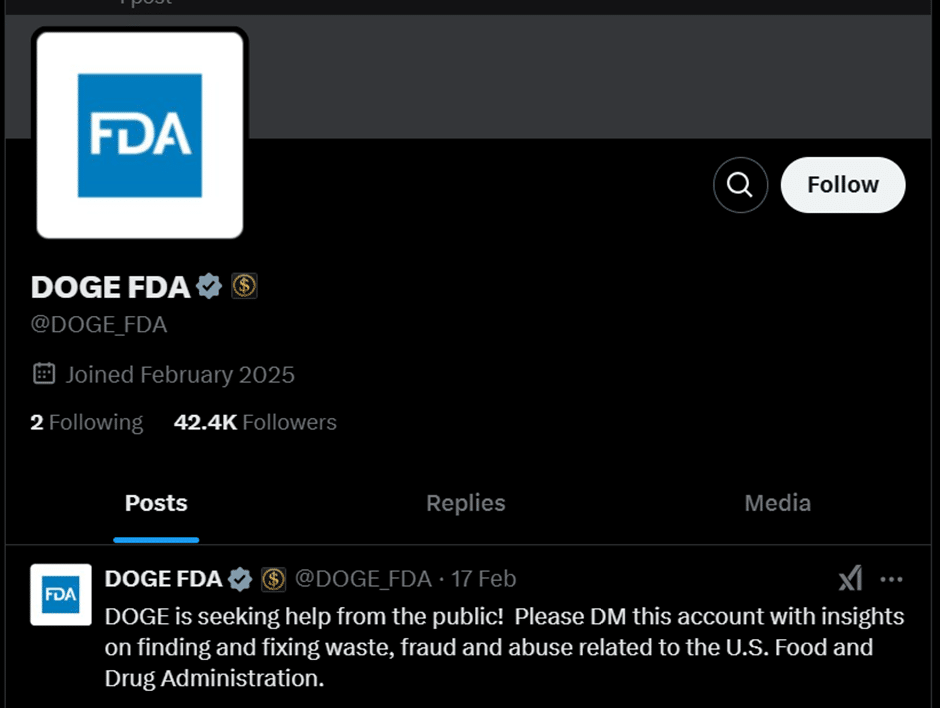Open the @DOGE_FDA handle in post header
Image resolution: width=940 pixels, height=708 pixels.
coord(363,579)
